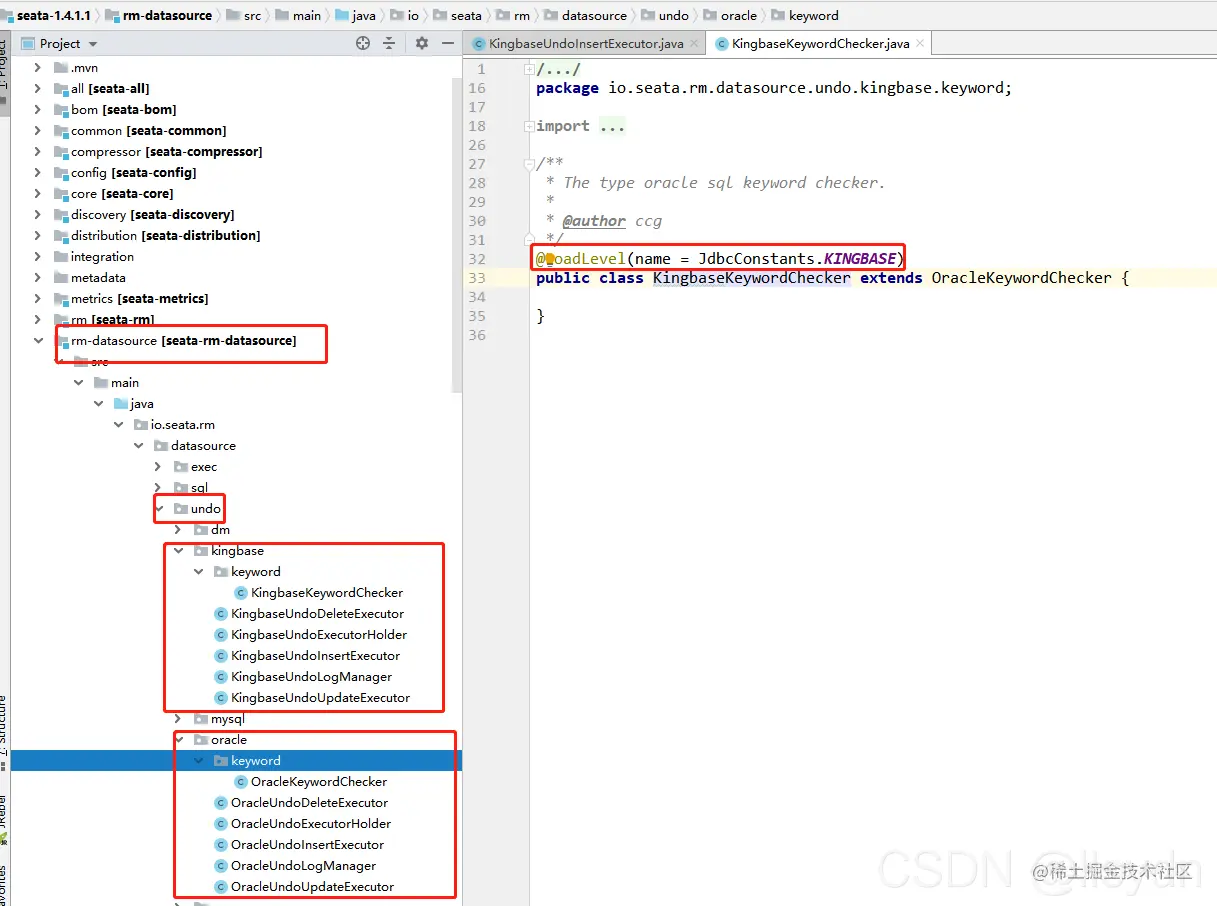Viewport: 1217px width, 906px height.
Task: Select the keyword package under kingbase
Action: (255, 572)
